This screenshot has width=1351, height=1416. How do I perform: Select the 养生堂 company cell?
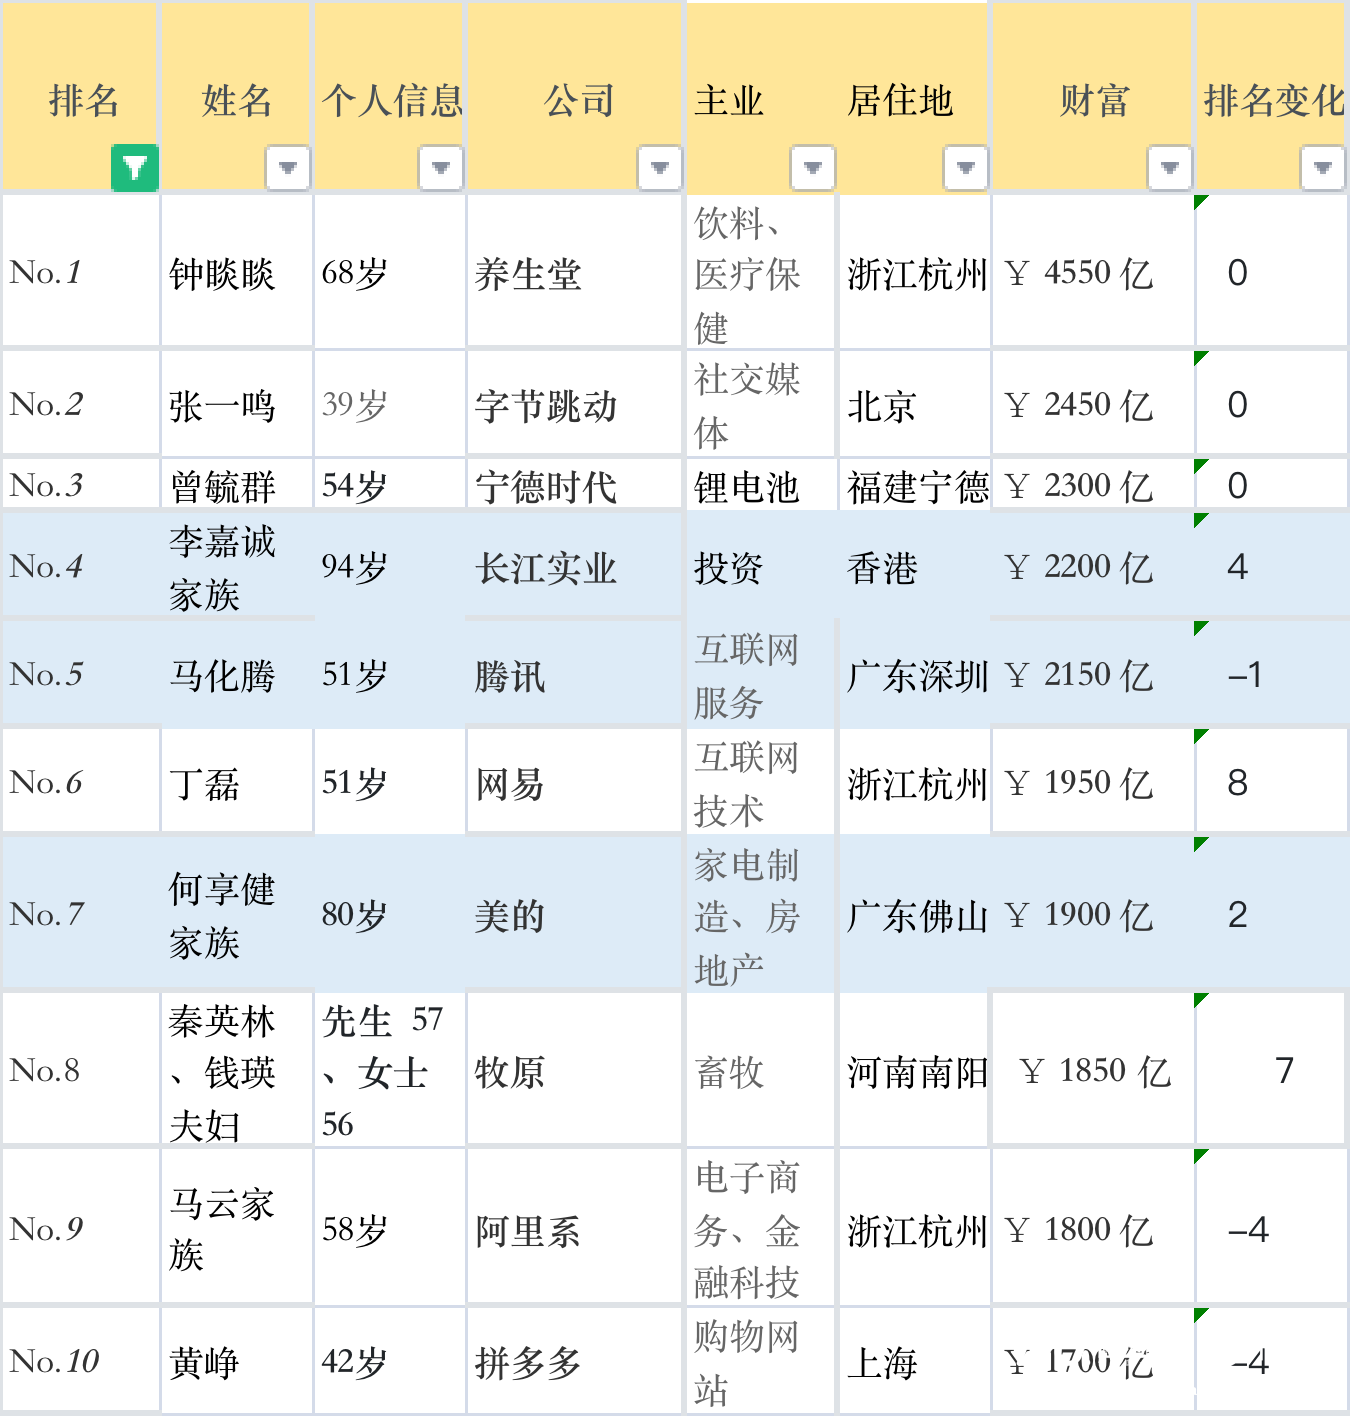tap(575, 272)
